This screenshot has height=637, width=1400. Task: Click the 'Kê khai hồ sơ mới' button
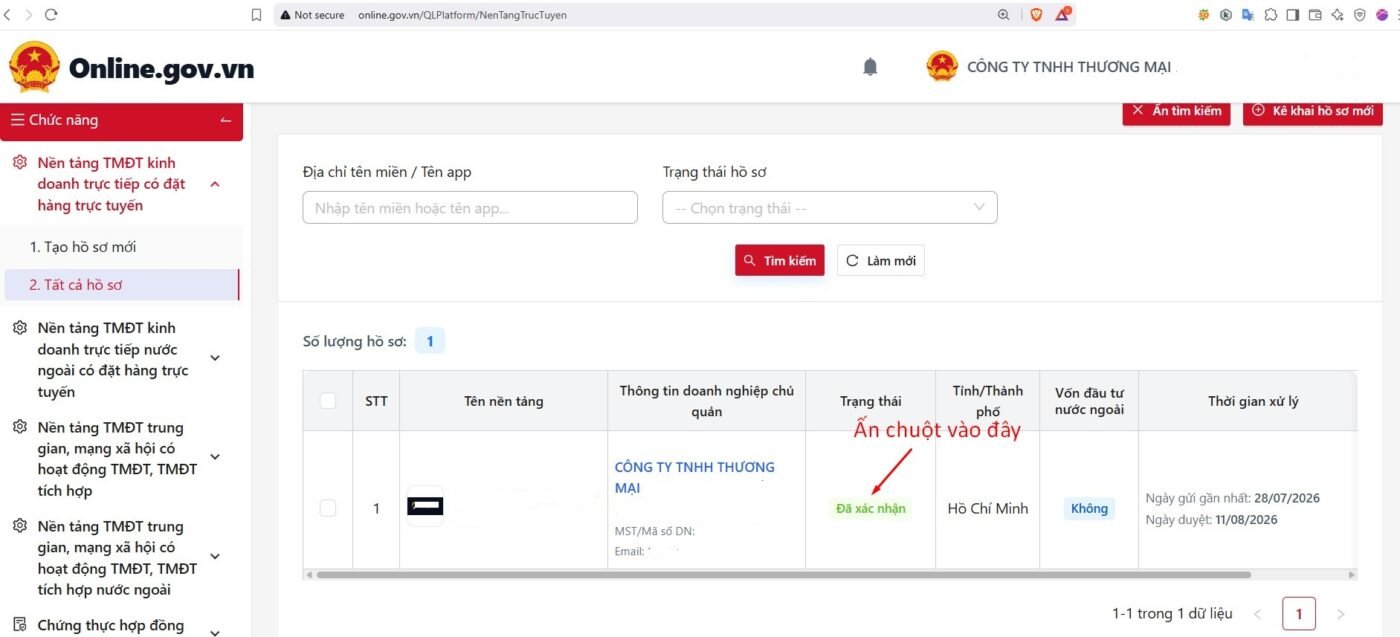(1312, 111)
